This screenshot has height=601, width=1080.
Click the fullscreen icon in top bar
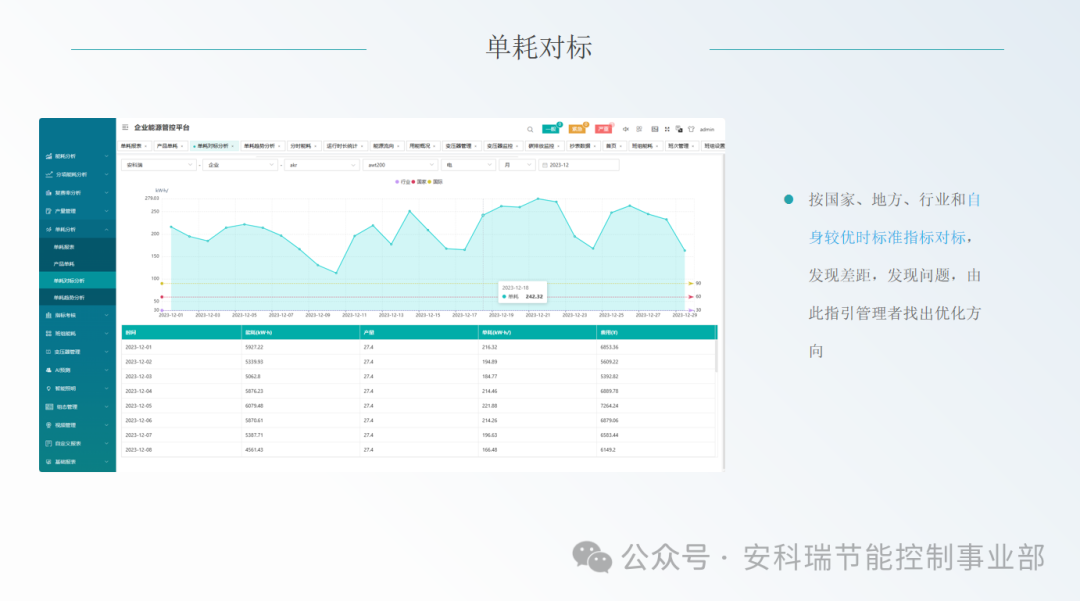pyautogui.click(x=668, y=129)
